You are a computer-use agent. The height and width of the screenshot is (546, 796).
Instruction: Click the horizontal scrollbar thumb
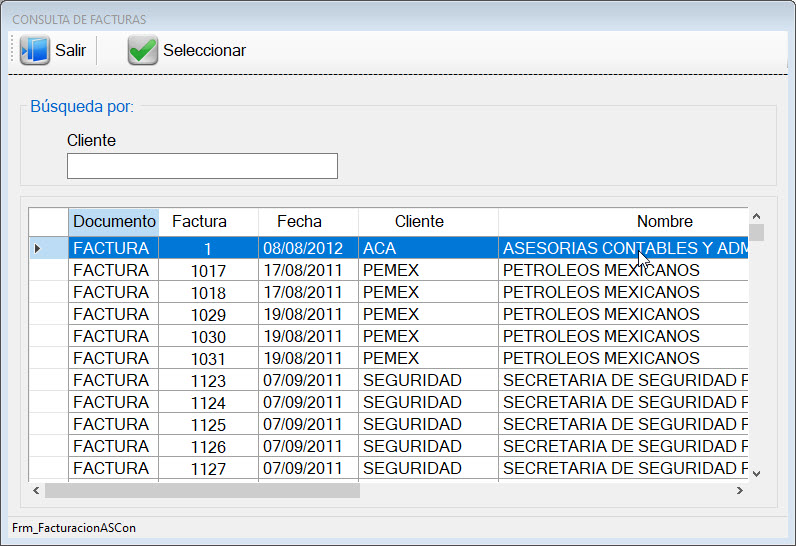pos(203,490)
